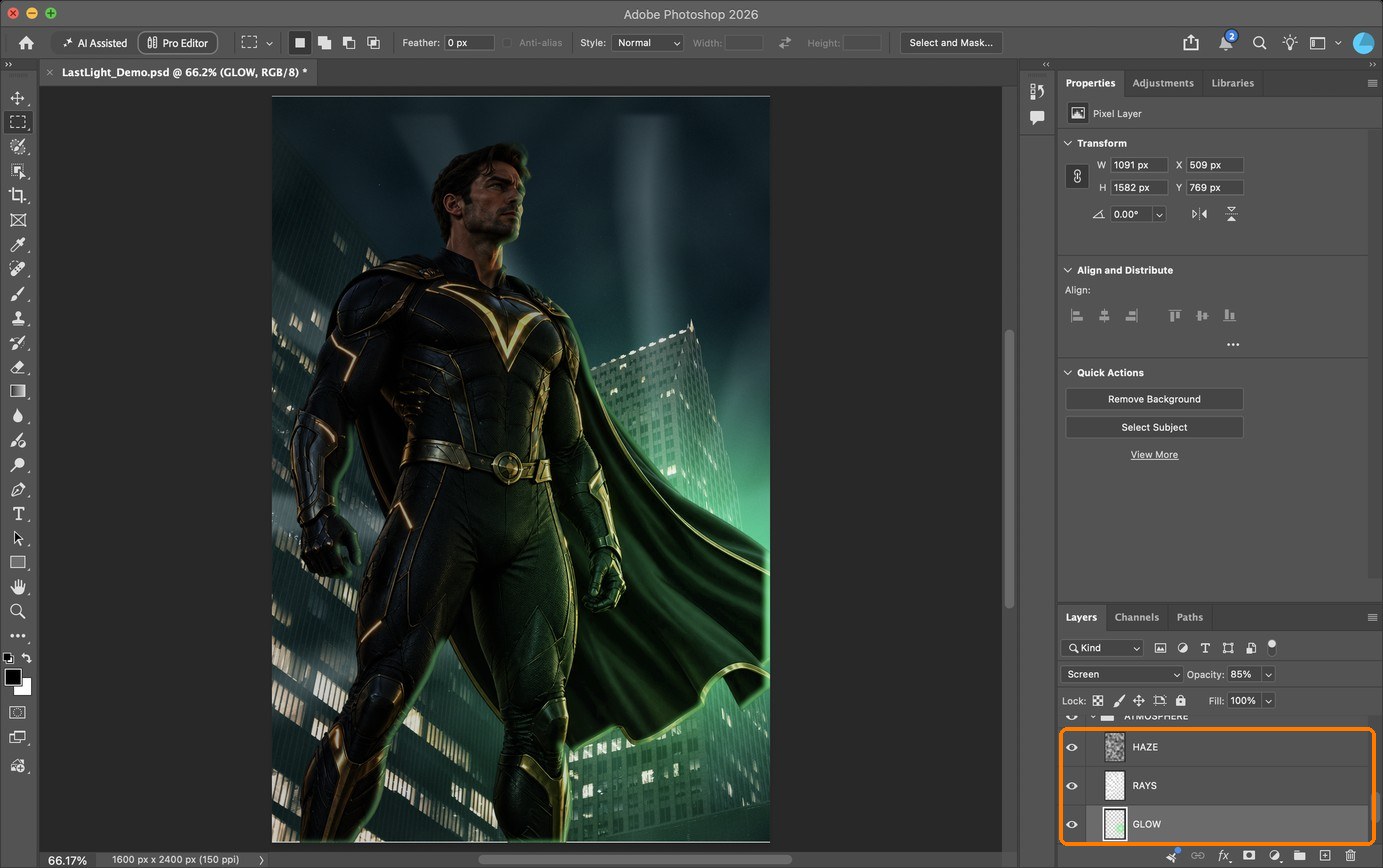Open the Paths tab
The image size is (1383, 868).
click(1189, 617)
